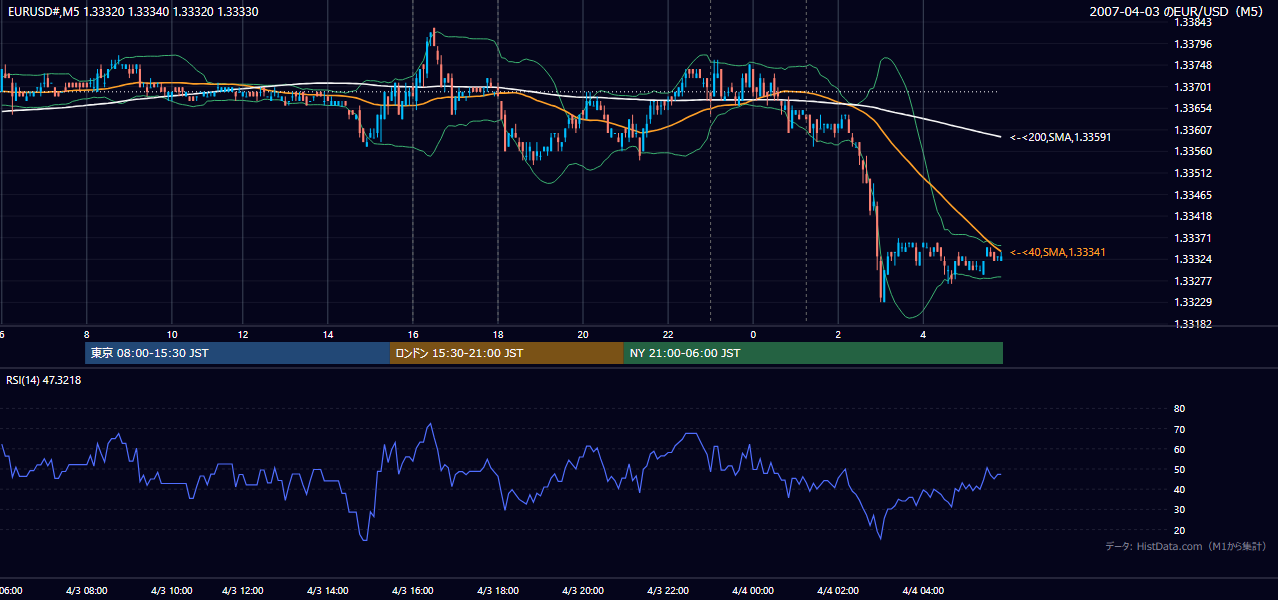1278x600 pixels.
Task: Click hour label 18 under the price chart
Action: [498, 334]
